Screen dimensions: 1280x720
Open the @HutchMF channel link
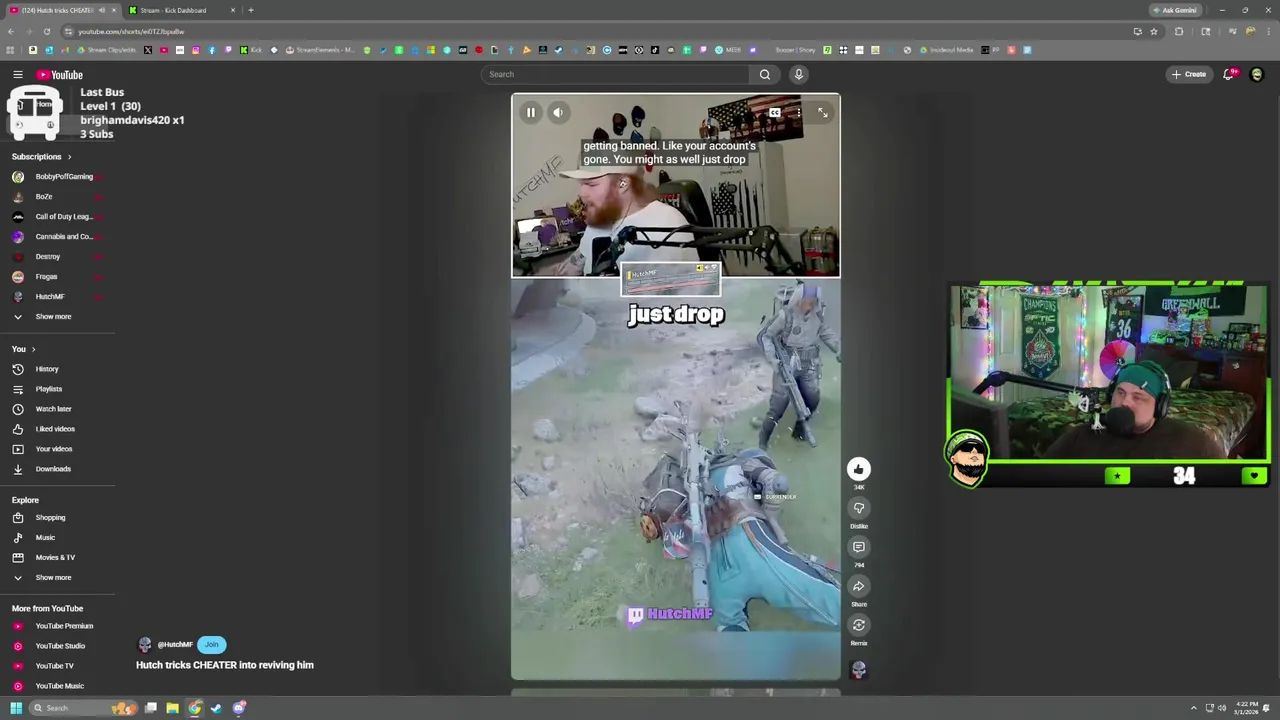point(175,645)
